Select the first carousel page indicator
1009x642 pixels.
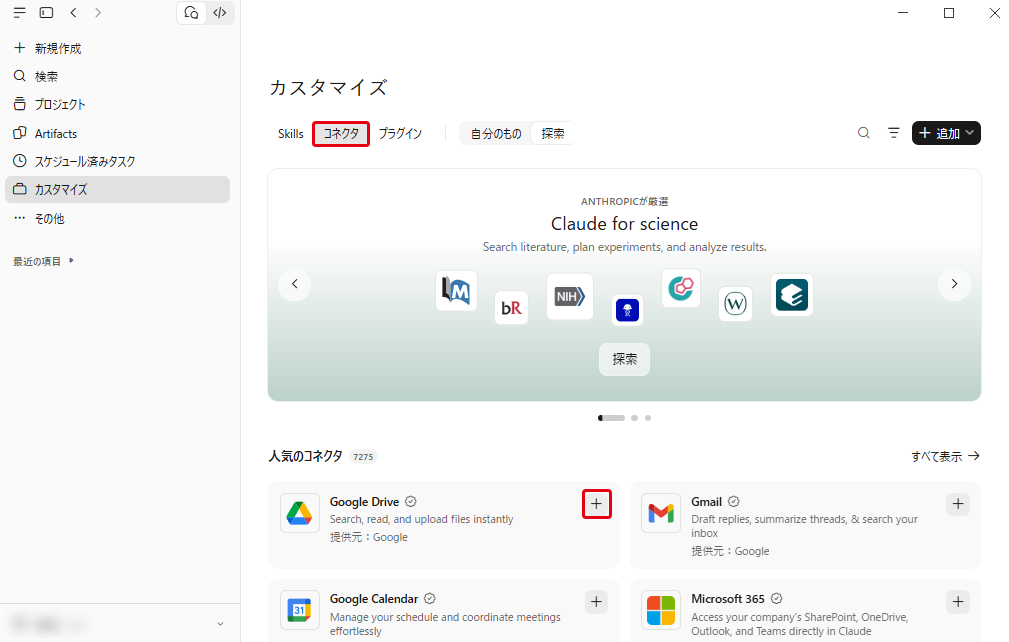coord(611,418)
